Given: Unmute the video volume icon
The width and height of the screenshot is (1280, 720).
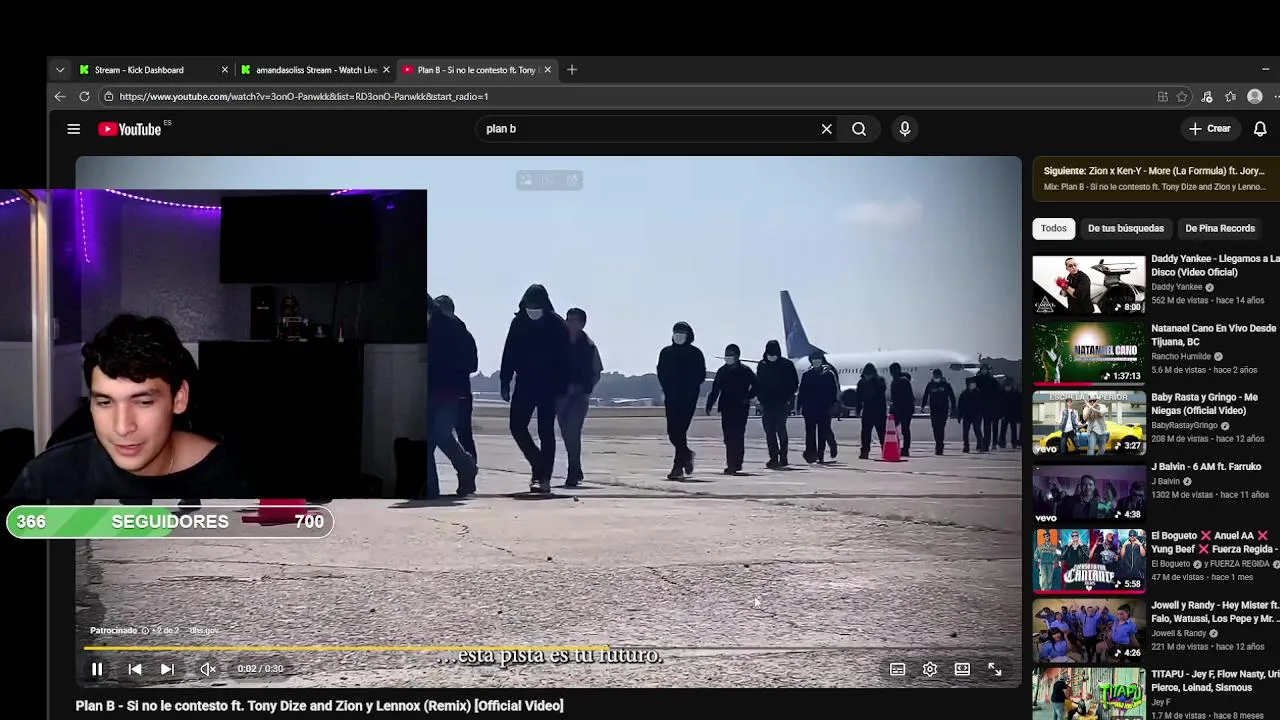Looking at the screenshot, I should [207, 669].
